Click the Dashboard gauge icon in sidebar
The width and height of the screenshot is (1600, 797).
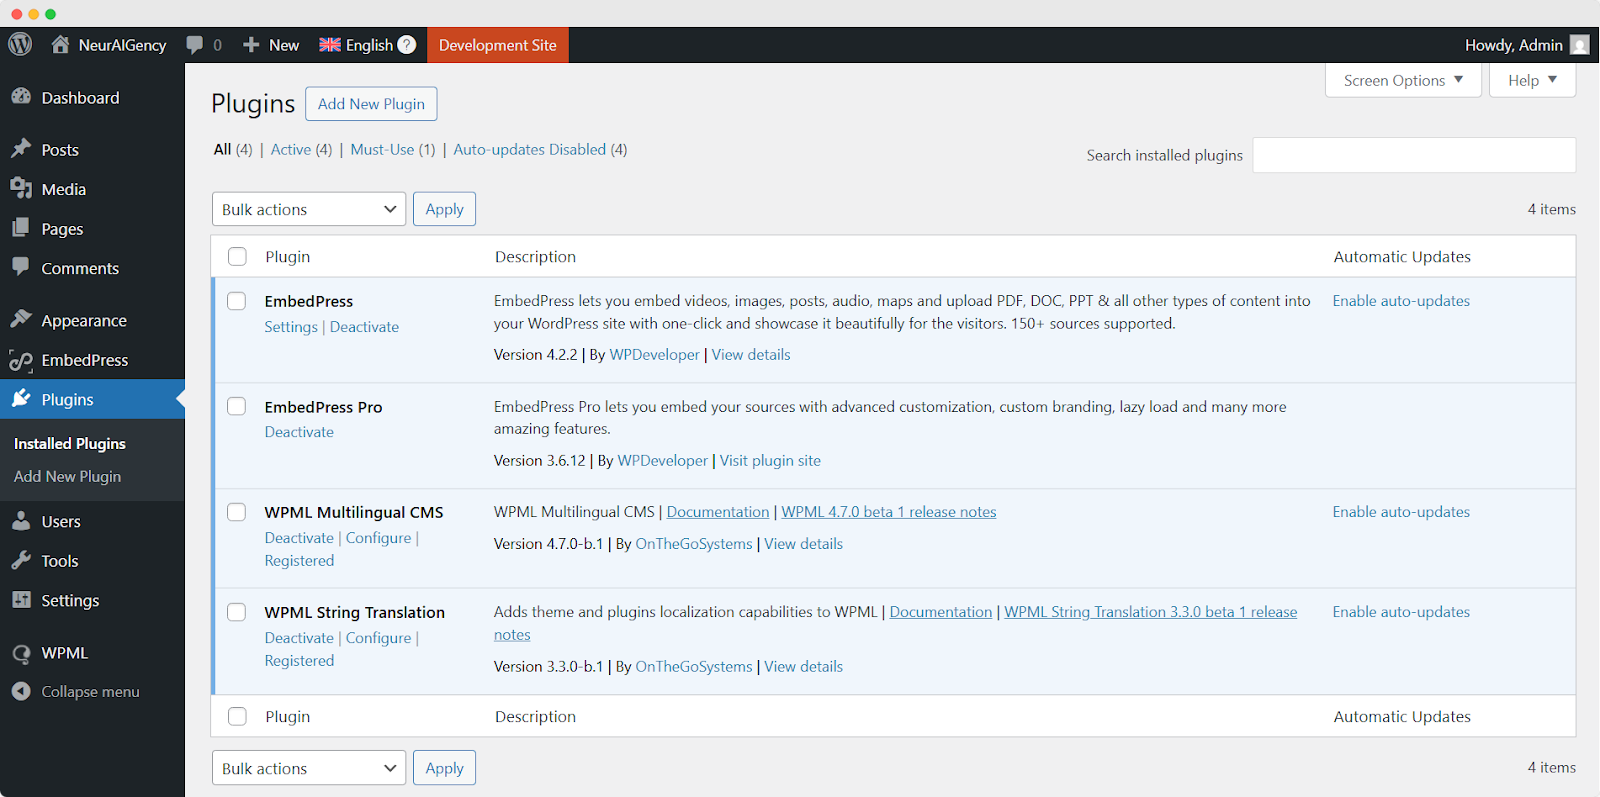pos(21,97)
